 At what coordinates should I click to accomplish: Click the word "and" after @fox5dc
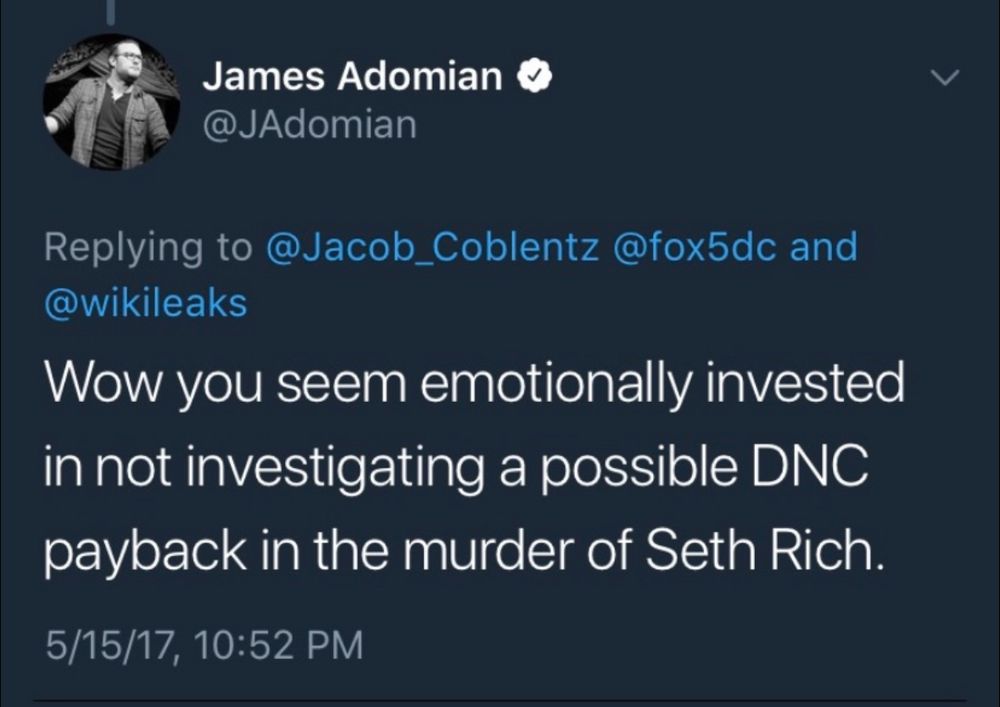[824, 247]
